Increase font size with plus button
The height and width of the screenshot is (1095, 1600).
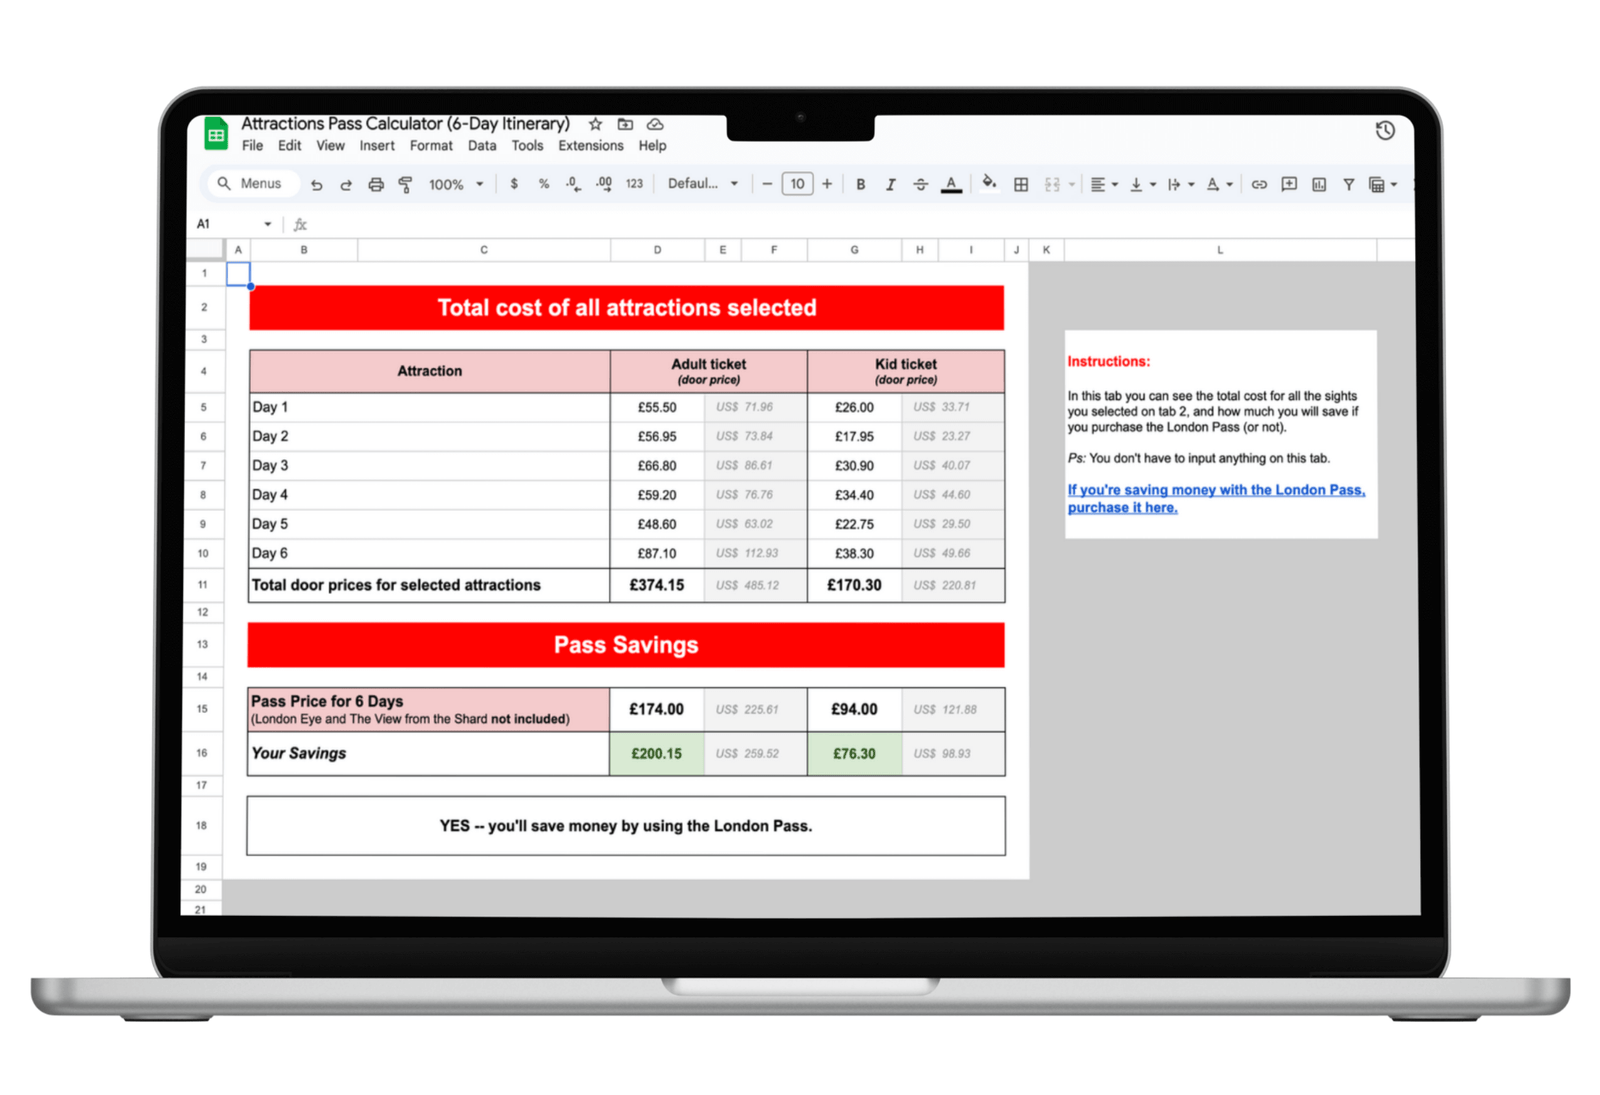[x=827, y=184]
